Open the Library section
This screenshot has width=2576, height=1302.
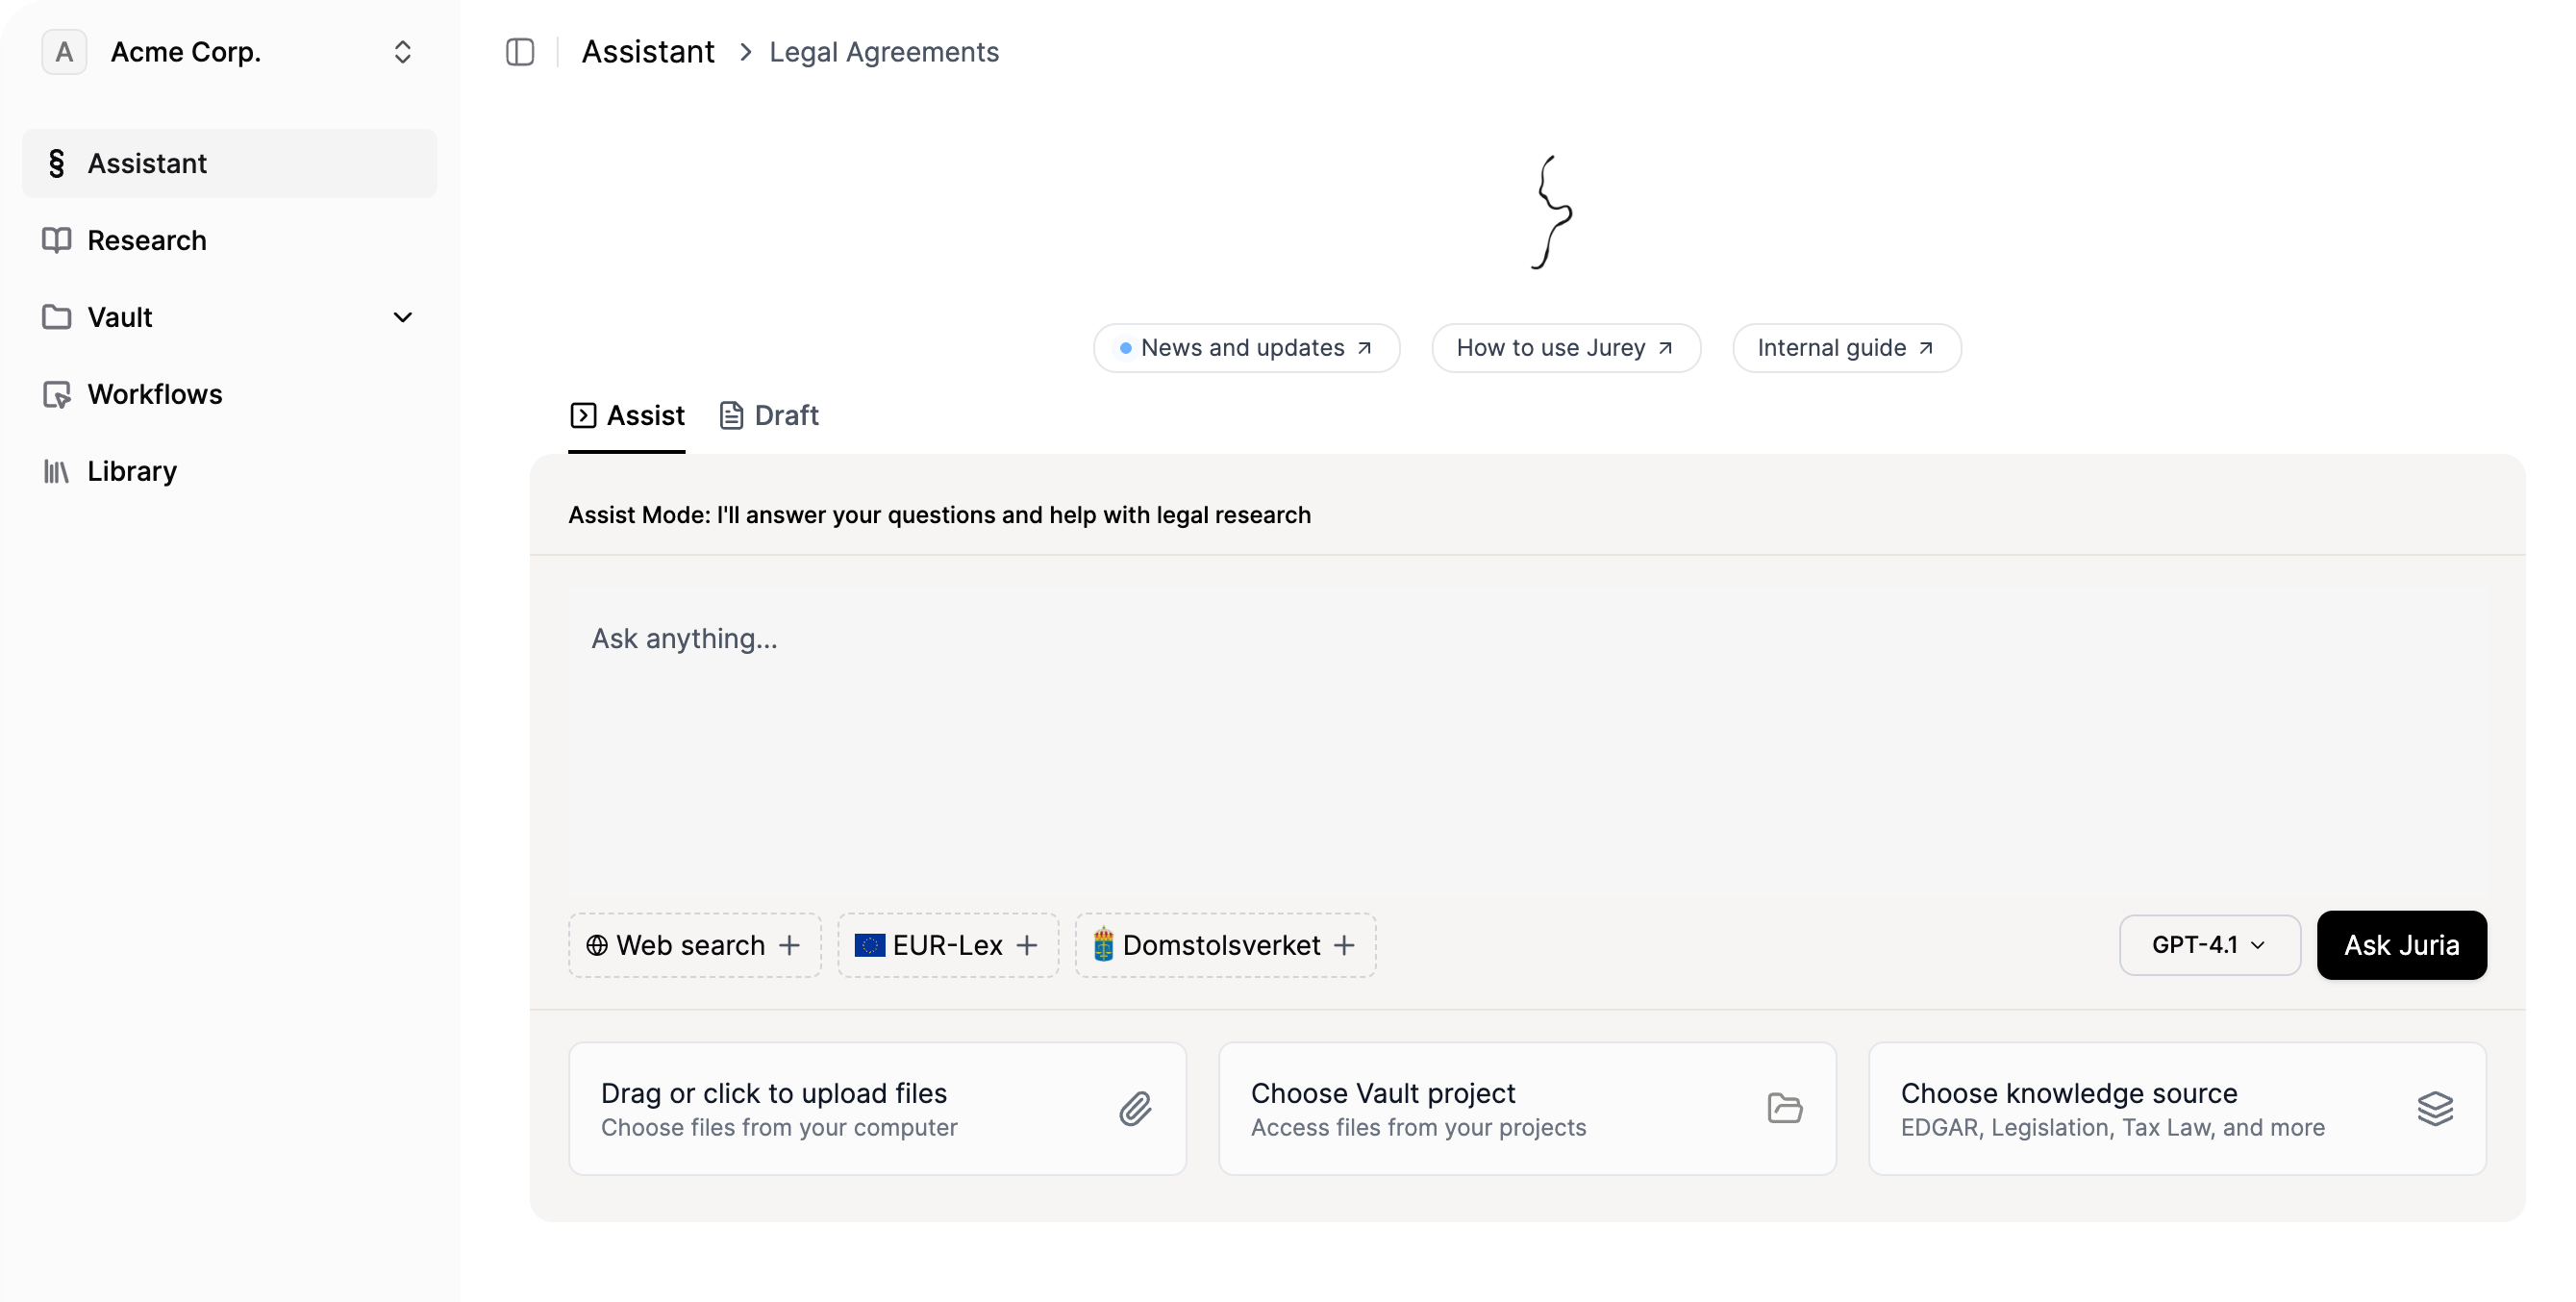click(x=131, y=470)
